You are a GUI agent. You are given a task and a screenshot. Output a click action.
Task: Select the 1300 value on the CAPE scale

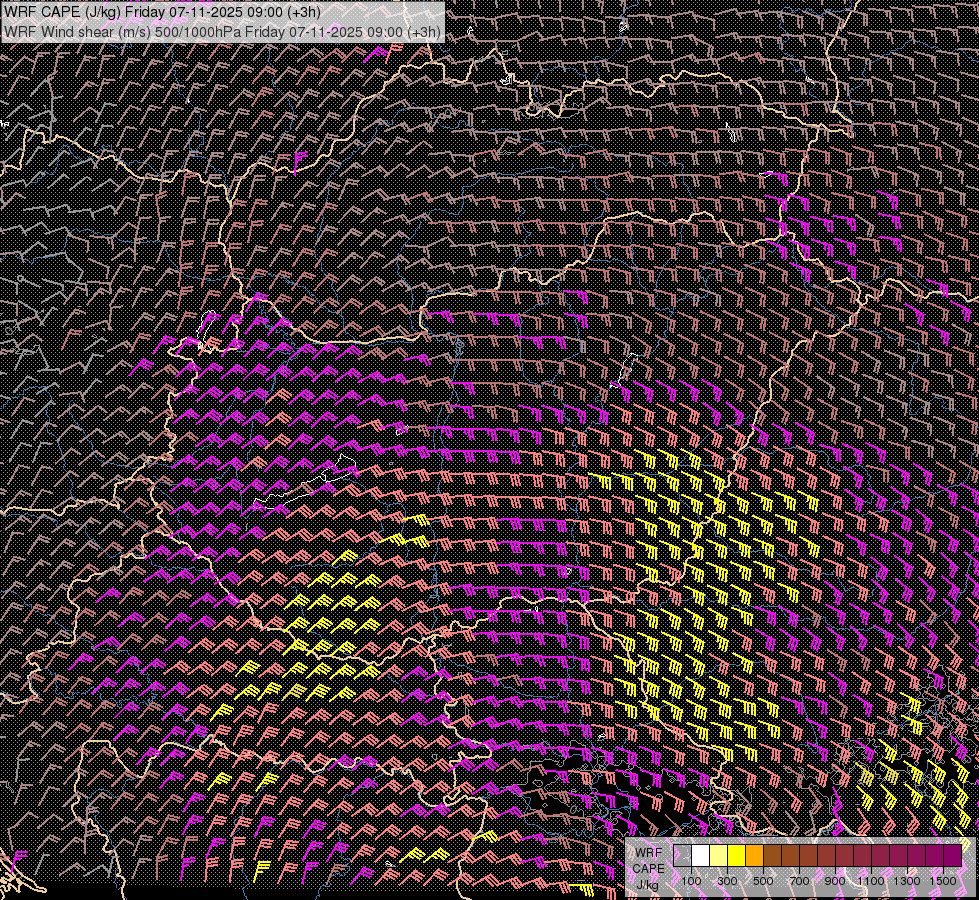click(x=907, y=881)
